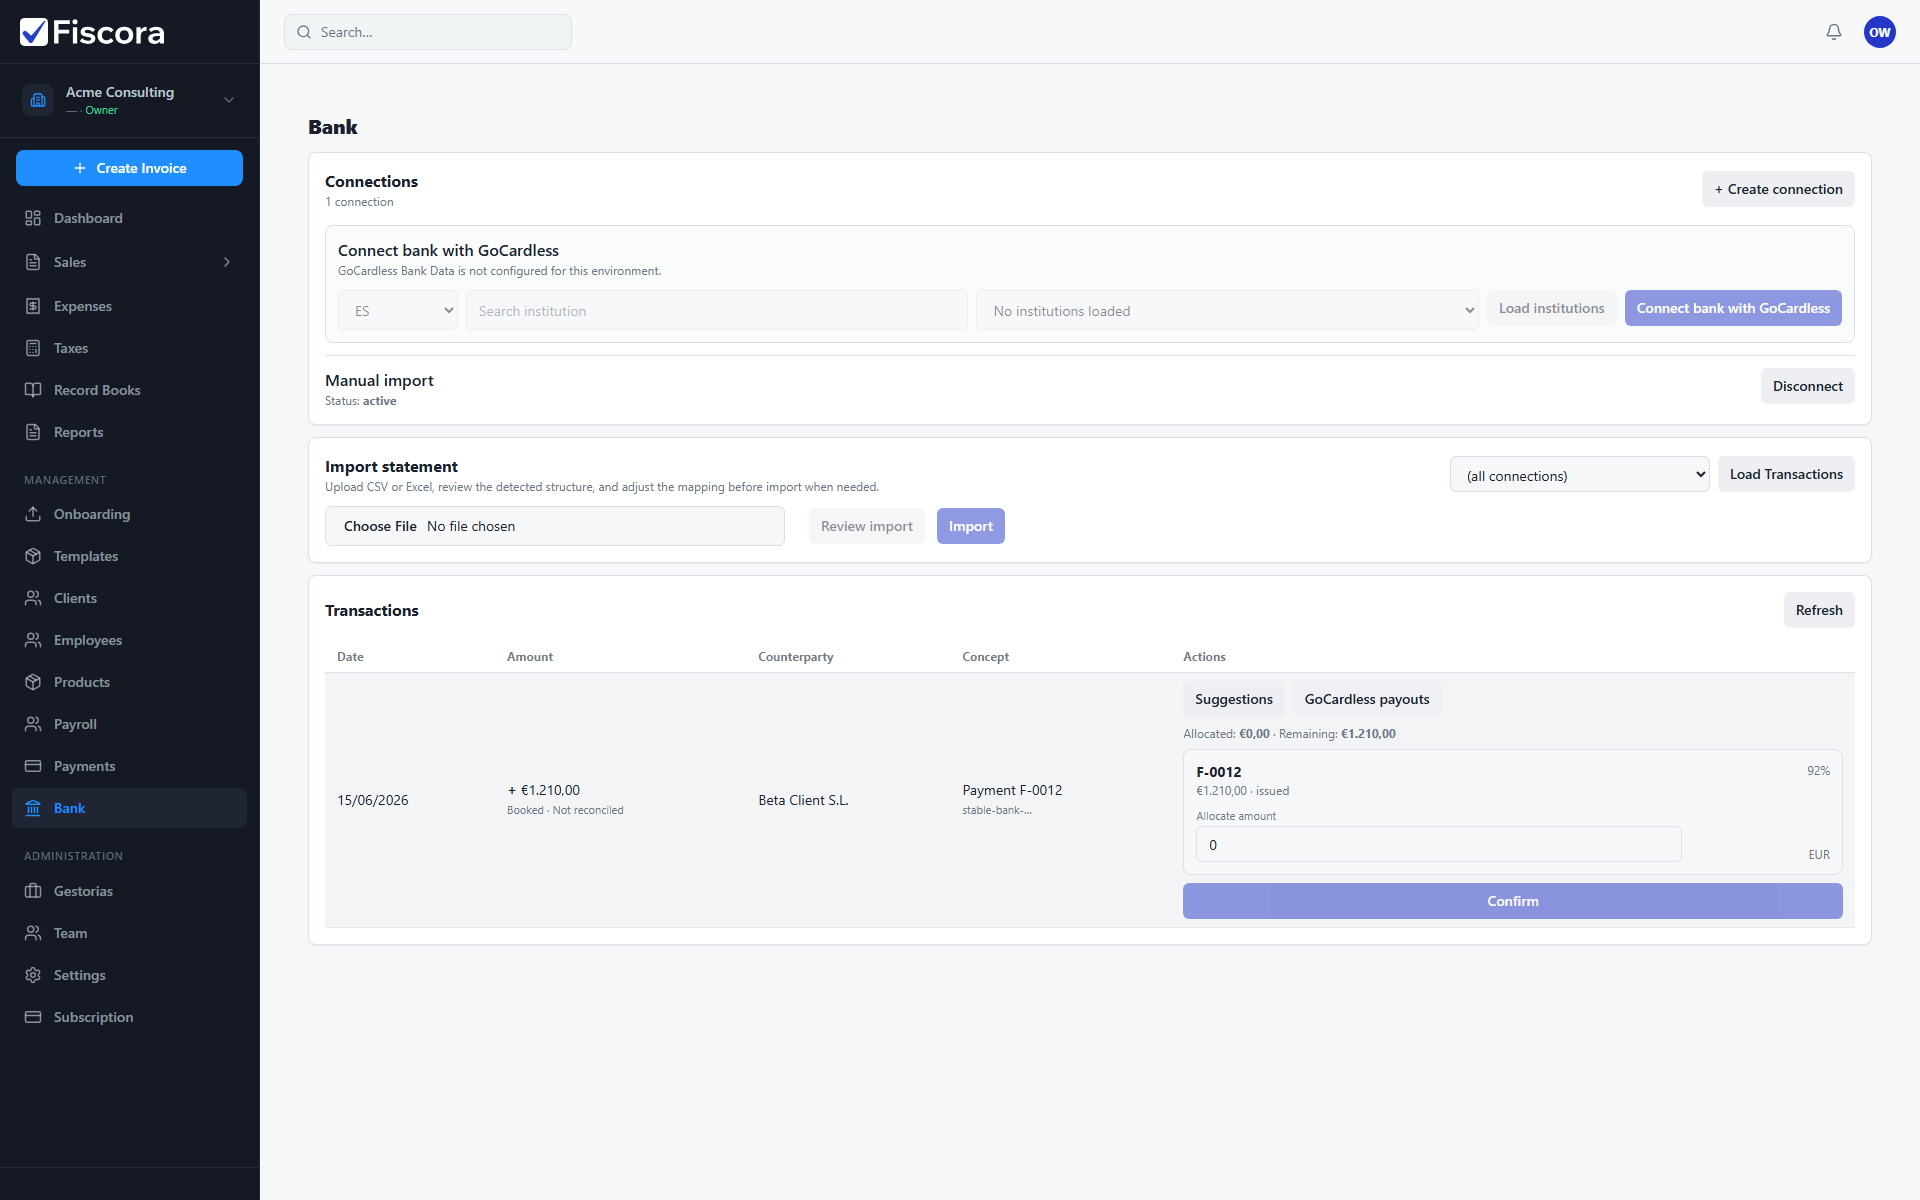Screen dimensions: 1920x1200
Task: Click the Taxes calculator icon
Action: [x=33, y=348]
